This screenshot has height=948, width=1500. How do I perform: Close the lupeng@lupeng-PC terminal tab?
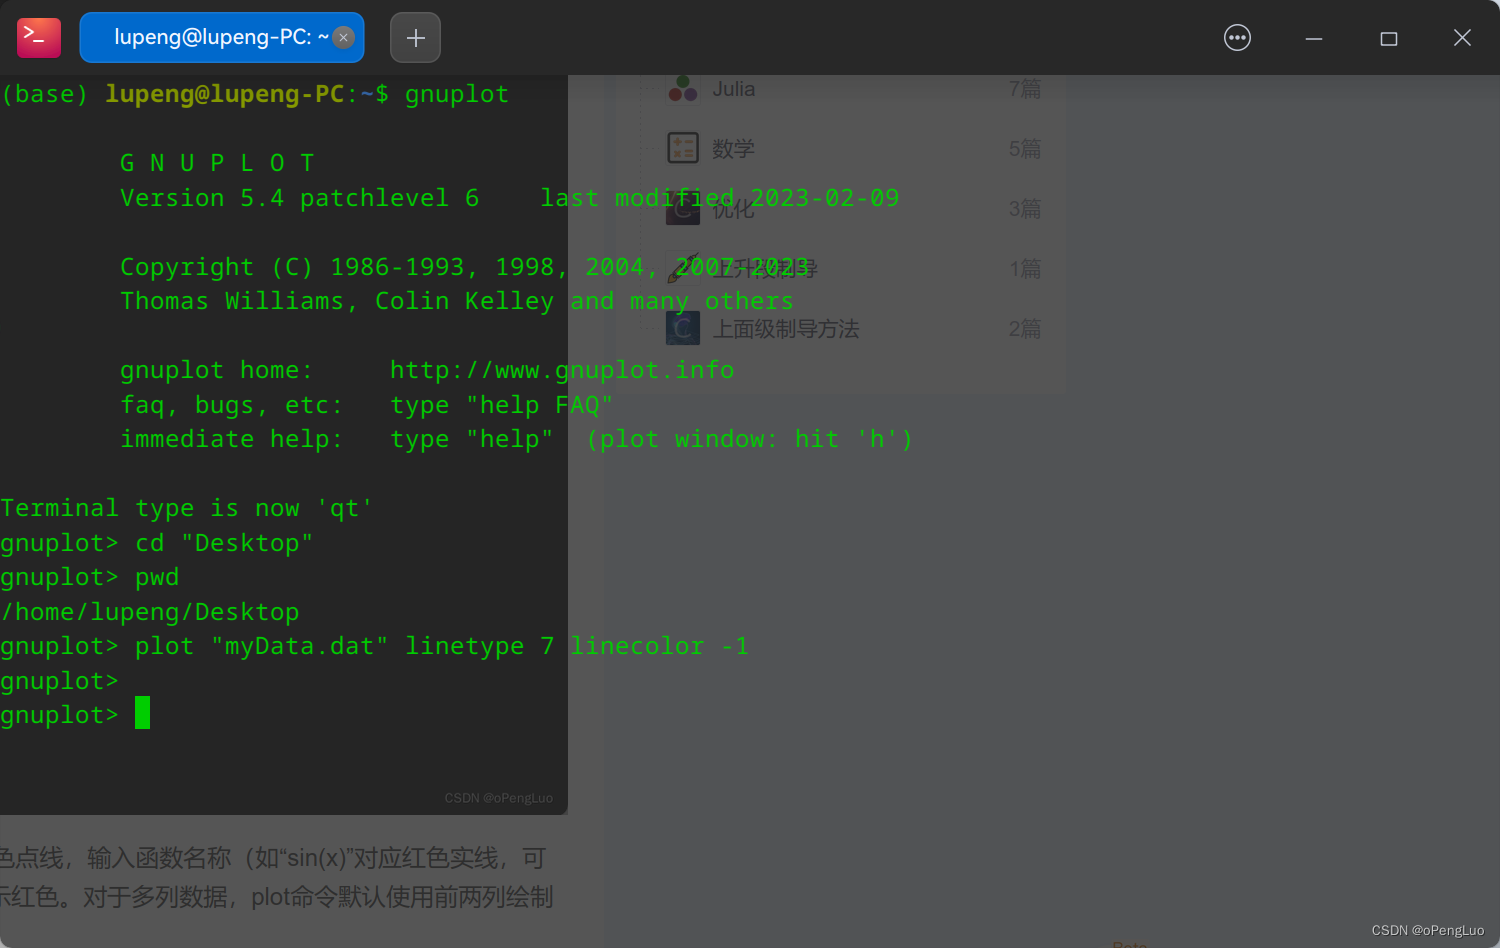[x=343, y=38]
